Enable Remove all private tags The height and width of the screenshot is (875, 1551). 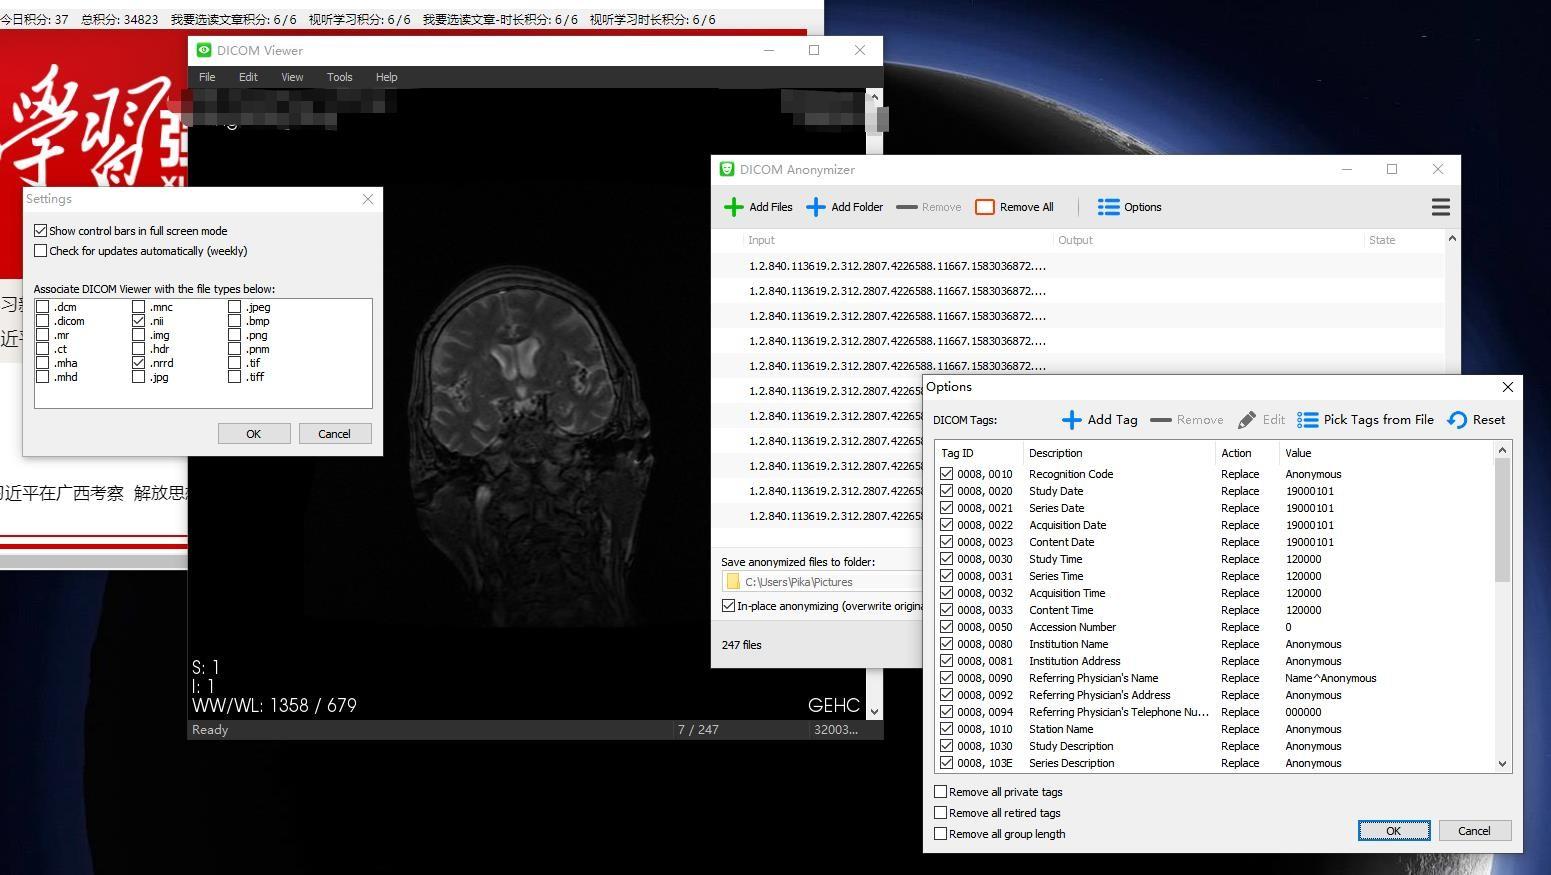[940, 791]
